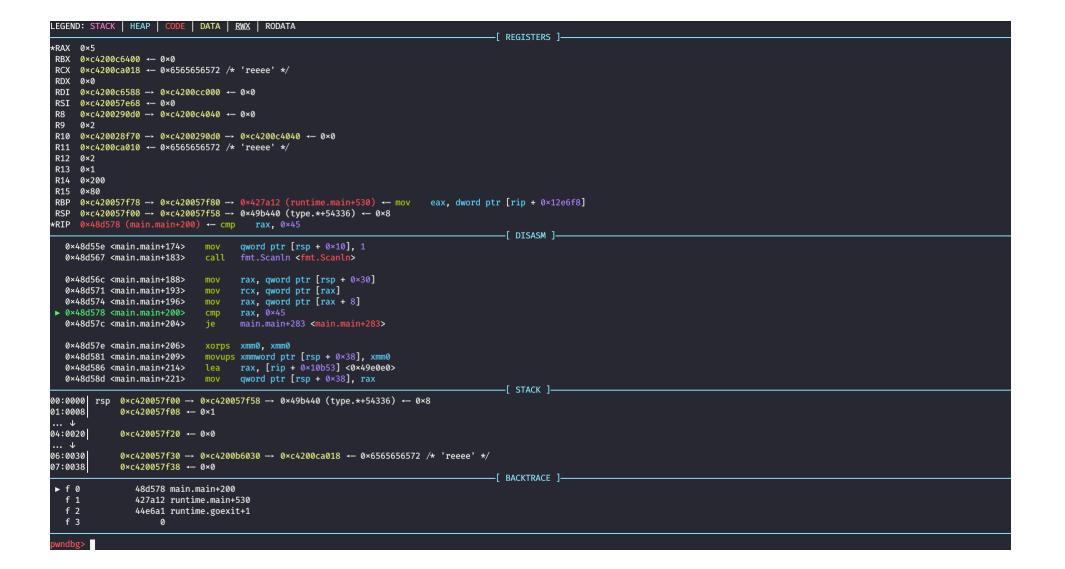
Task: Select the RAX register value 0x5
Action: coord(88,48)
